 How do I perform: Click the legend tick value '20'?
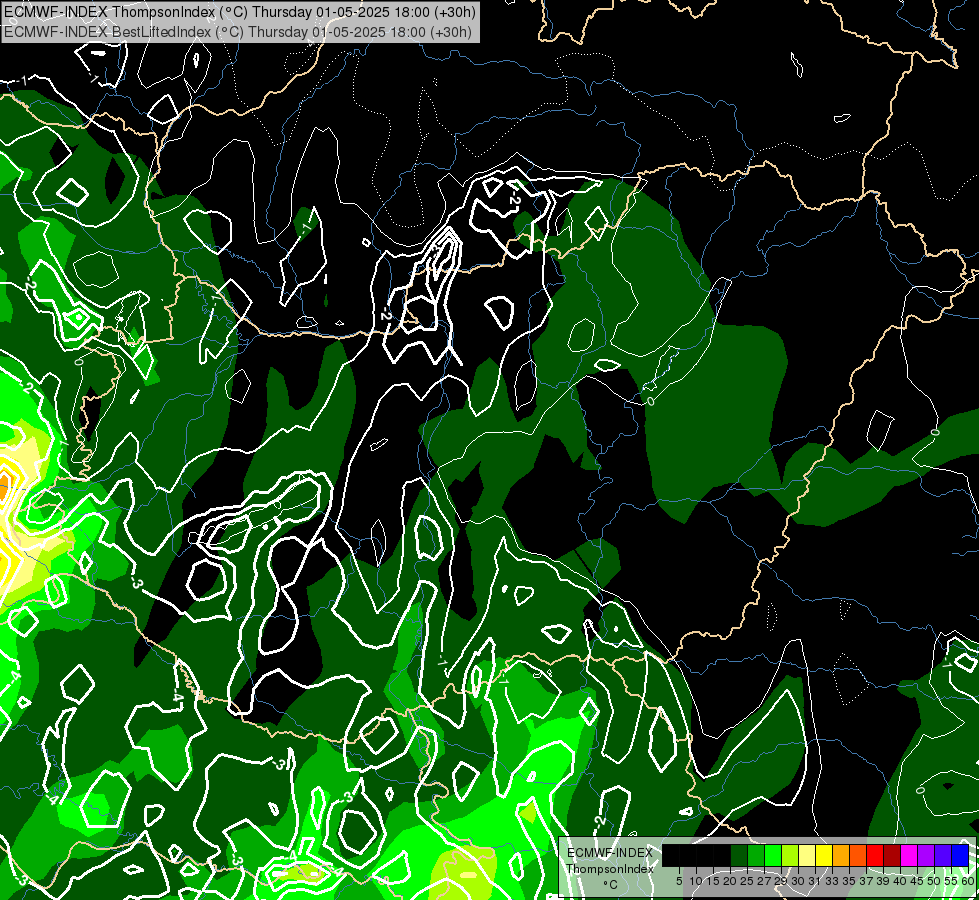point(730,881)
